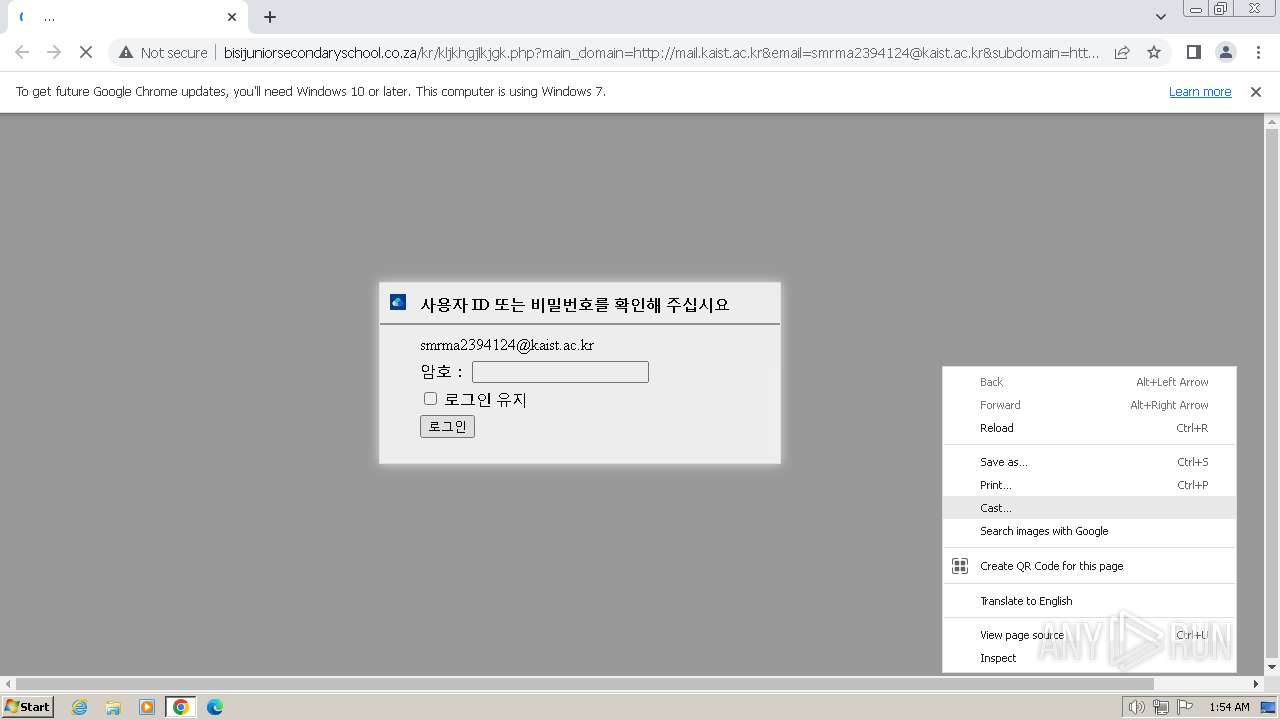This screenshot has width=1280, height=720.
Task: Choose Print... from the context menu
Action: point(1089,485)
